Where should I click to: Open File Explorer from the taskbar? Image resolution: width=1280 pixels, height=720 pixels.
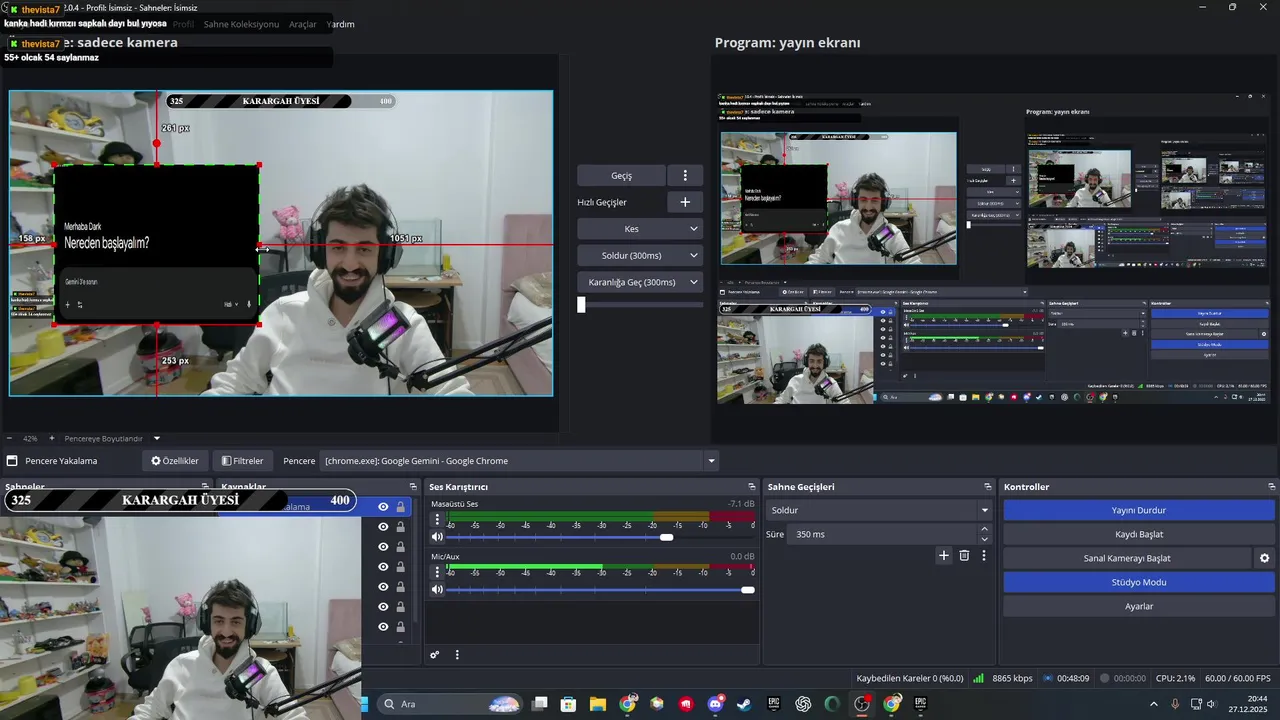pyautogui.click(x=597, y=704)
